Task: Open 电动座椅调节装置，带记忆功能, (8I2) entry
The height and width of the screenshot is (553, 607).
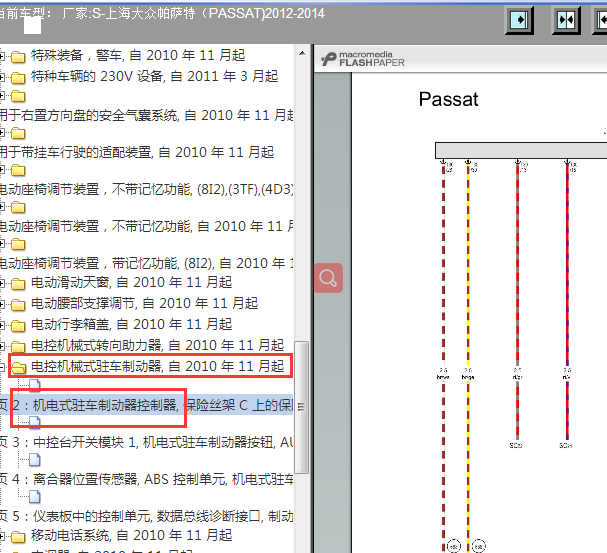Action: (146, 264)
